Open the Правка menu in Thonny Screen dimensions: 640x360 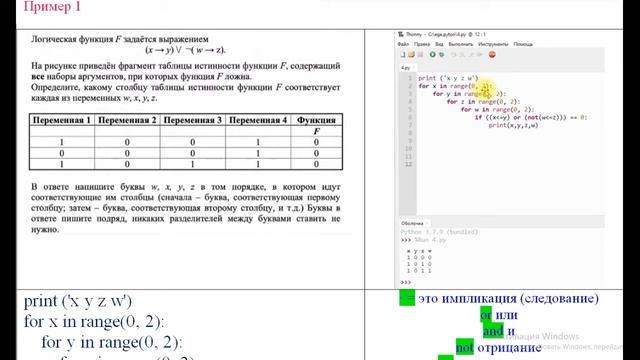click(x=422, y=44)
